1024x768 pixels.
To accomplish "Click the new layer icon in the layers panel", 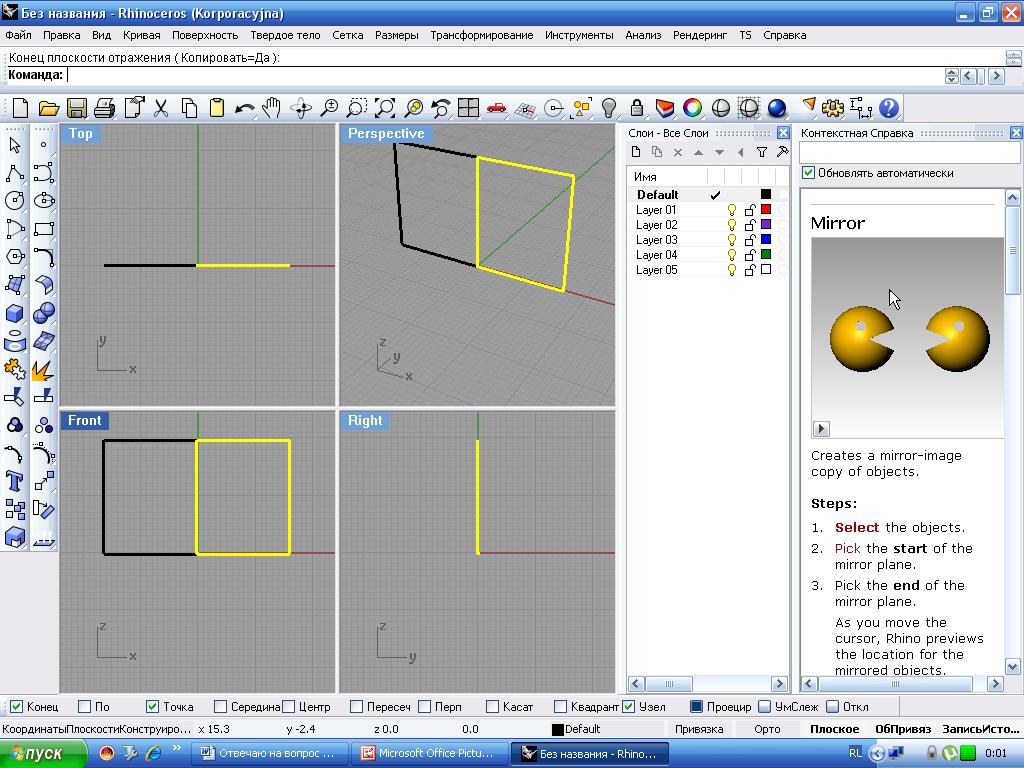I will 635,152.
